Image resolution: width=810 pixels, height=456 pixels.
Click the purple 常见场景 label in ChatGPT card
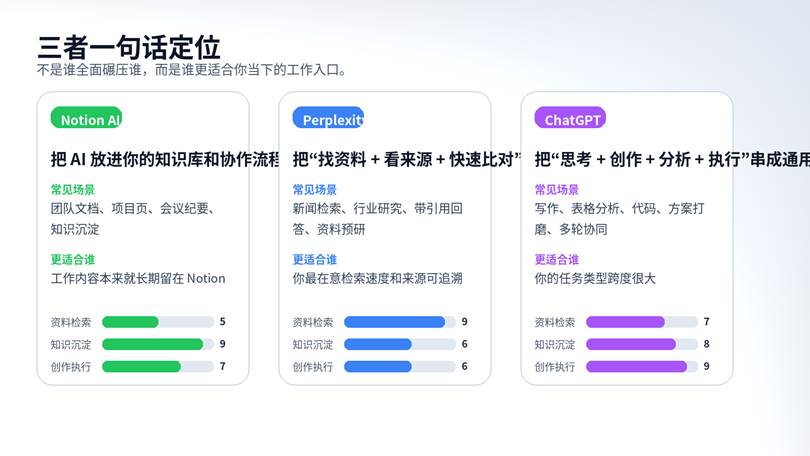[557, 189]
